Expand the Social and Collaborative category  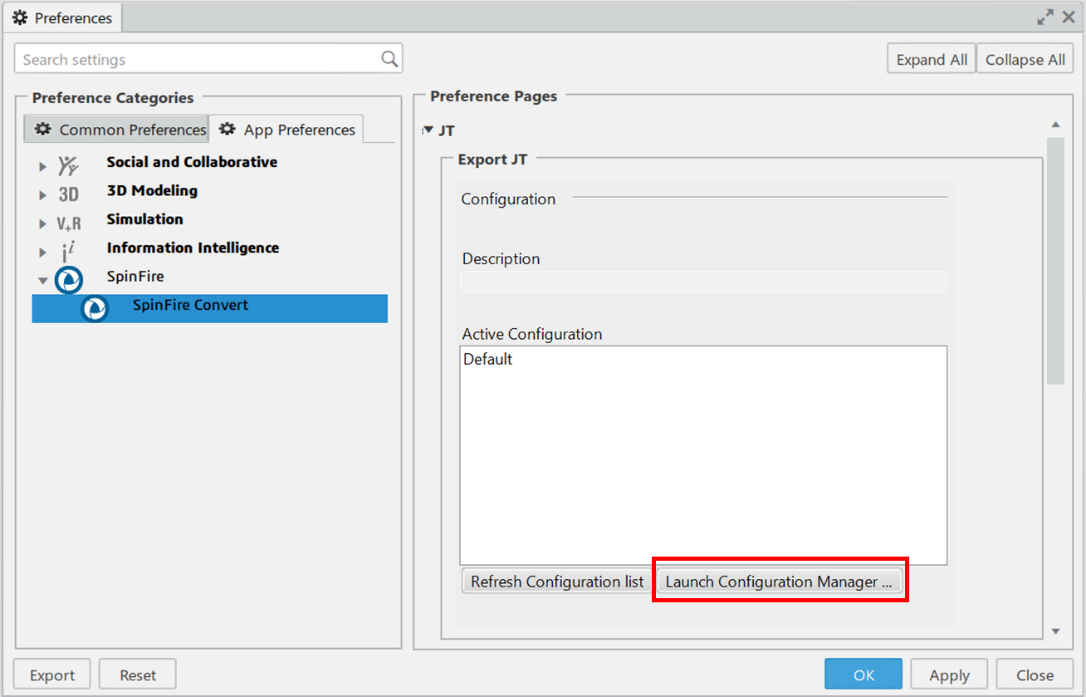click(42, 166)
